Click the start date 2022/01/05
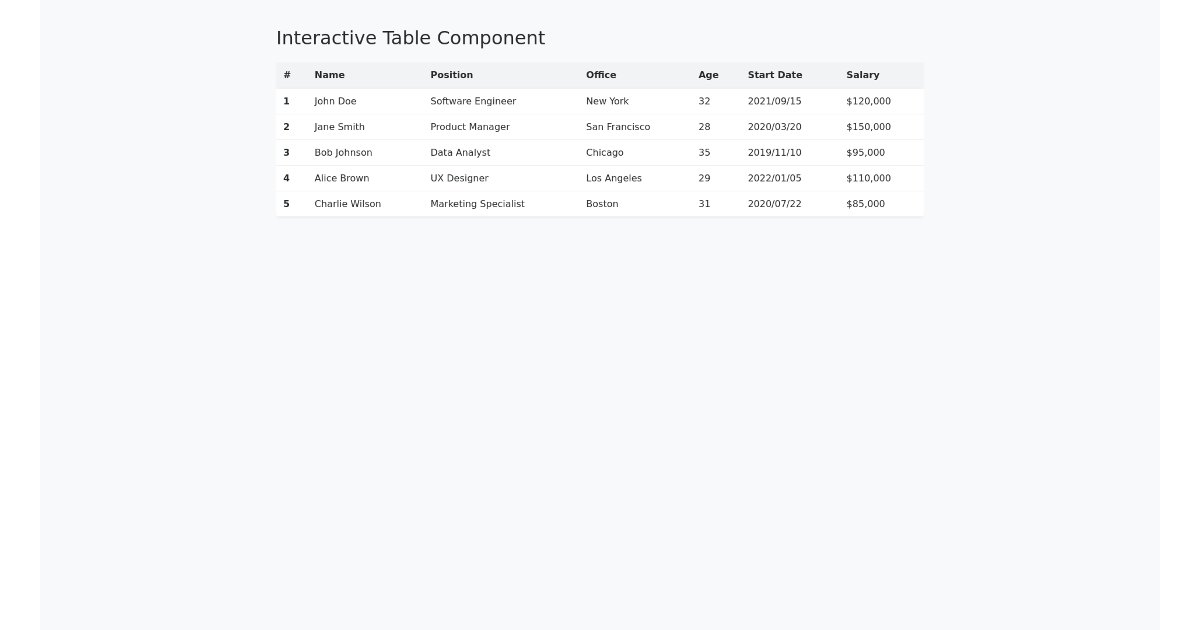This screenshot has width=1200, height=630. (x=790, y=178)
